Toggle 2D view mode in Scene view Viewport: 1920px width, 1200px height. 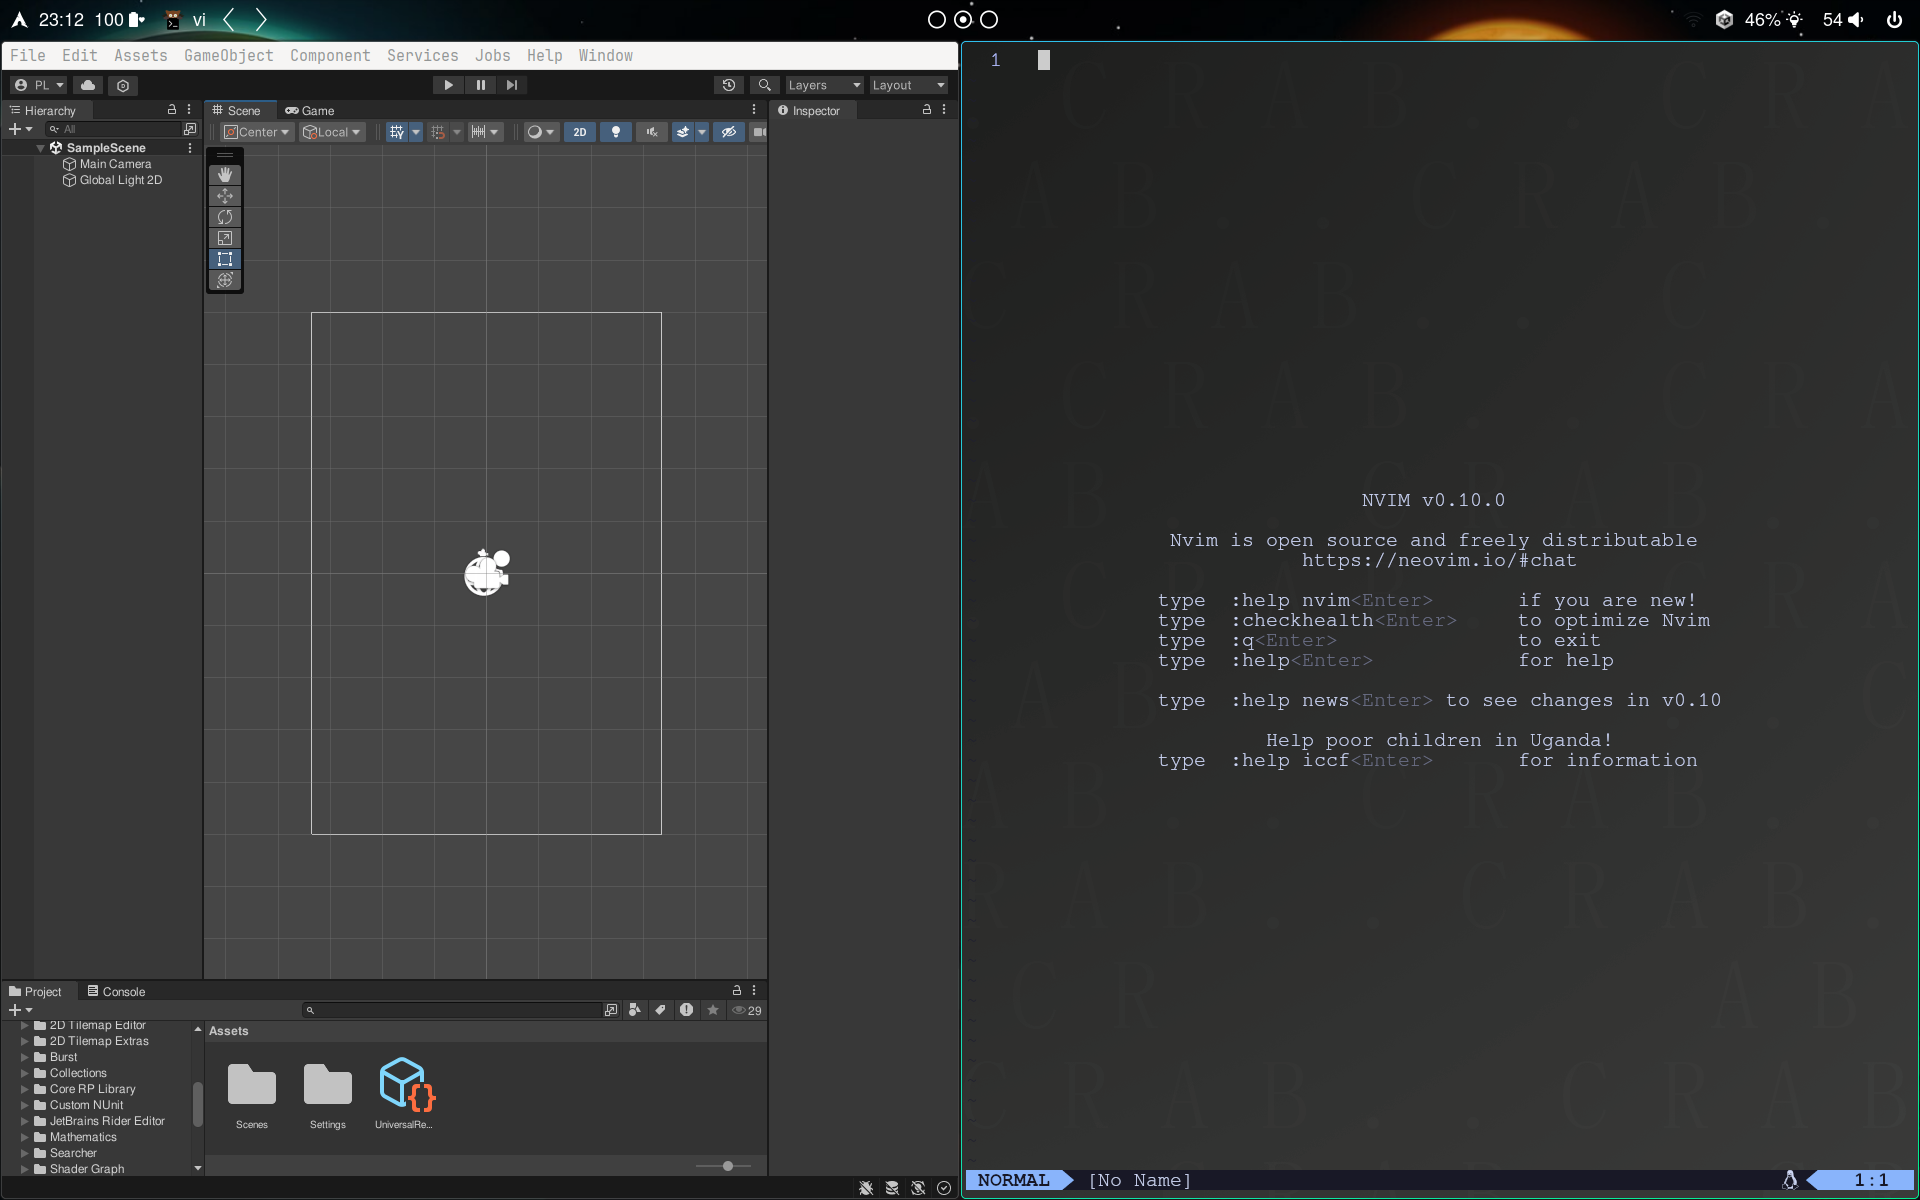tap(580, 132)
